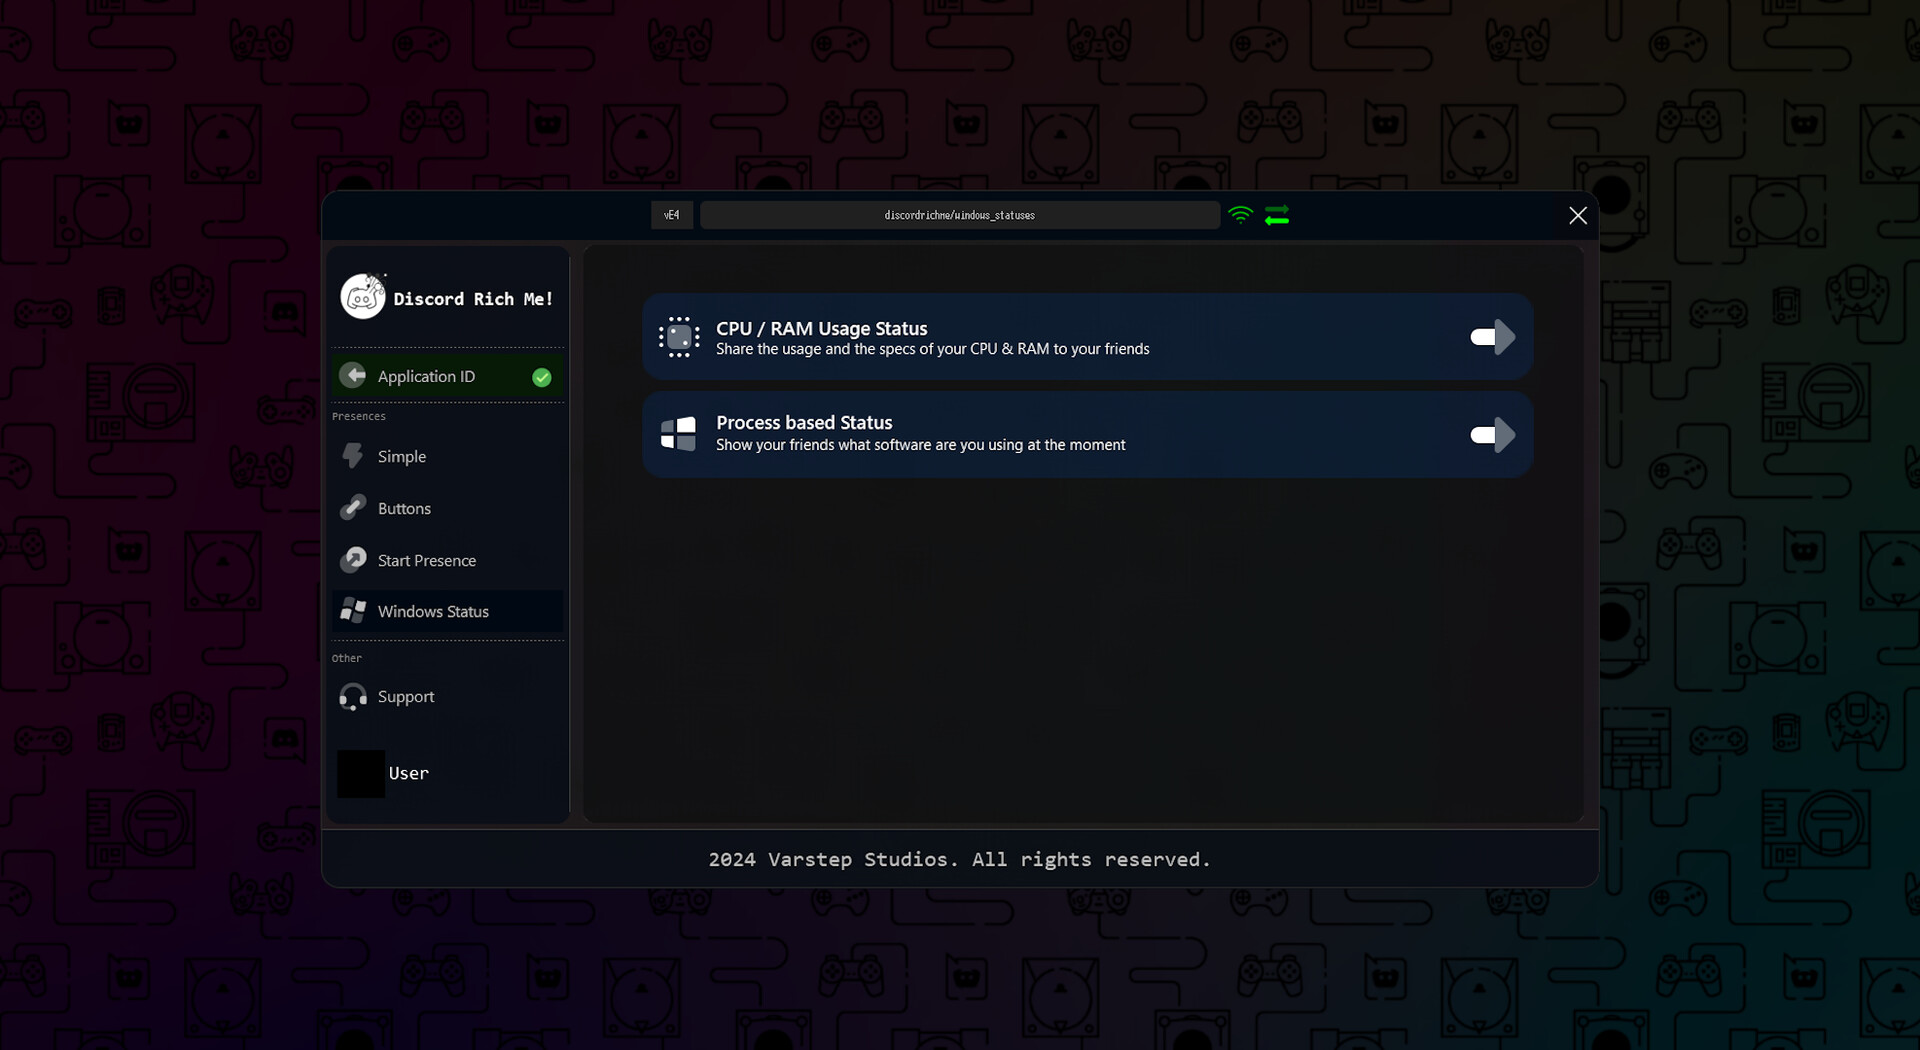Go to the Buttons page
Screen dimensions: 1920x1050
click(447, 508)
